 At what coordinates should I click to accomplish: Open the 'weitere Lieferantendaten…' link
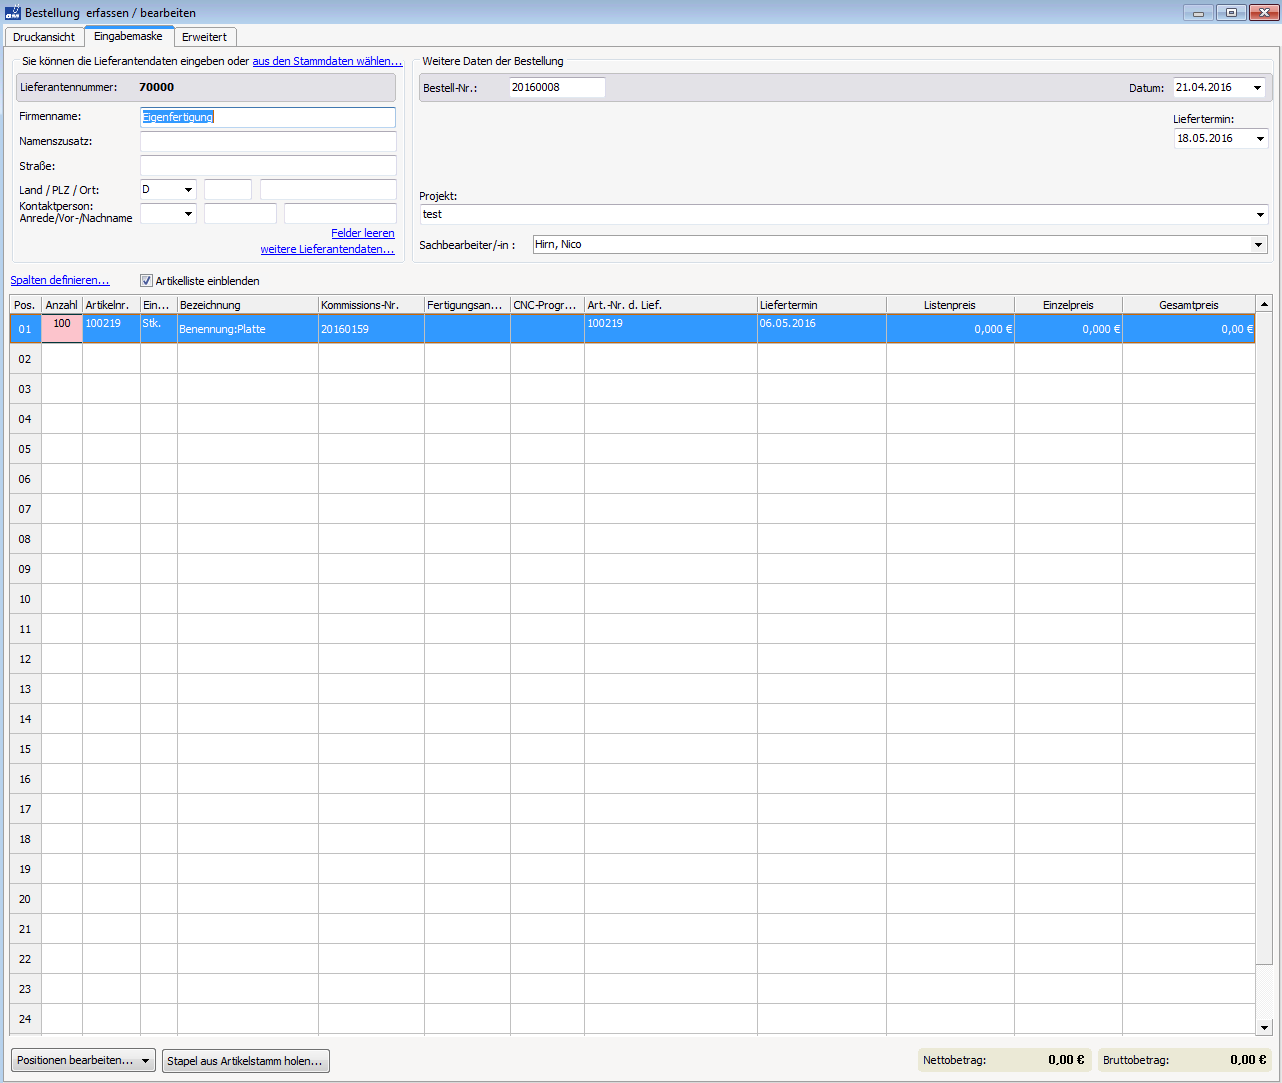point(328,249)
